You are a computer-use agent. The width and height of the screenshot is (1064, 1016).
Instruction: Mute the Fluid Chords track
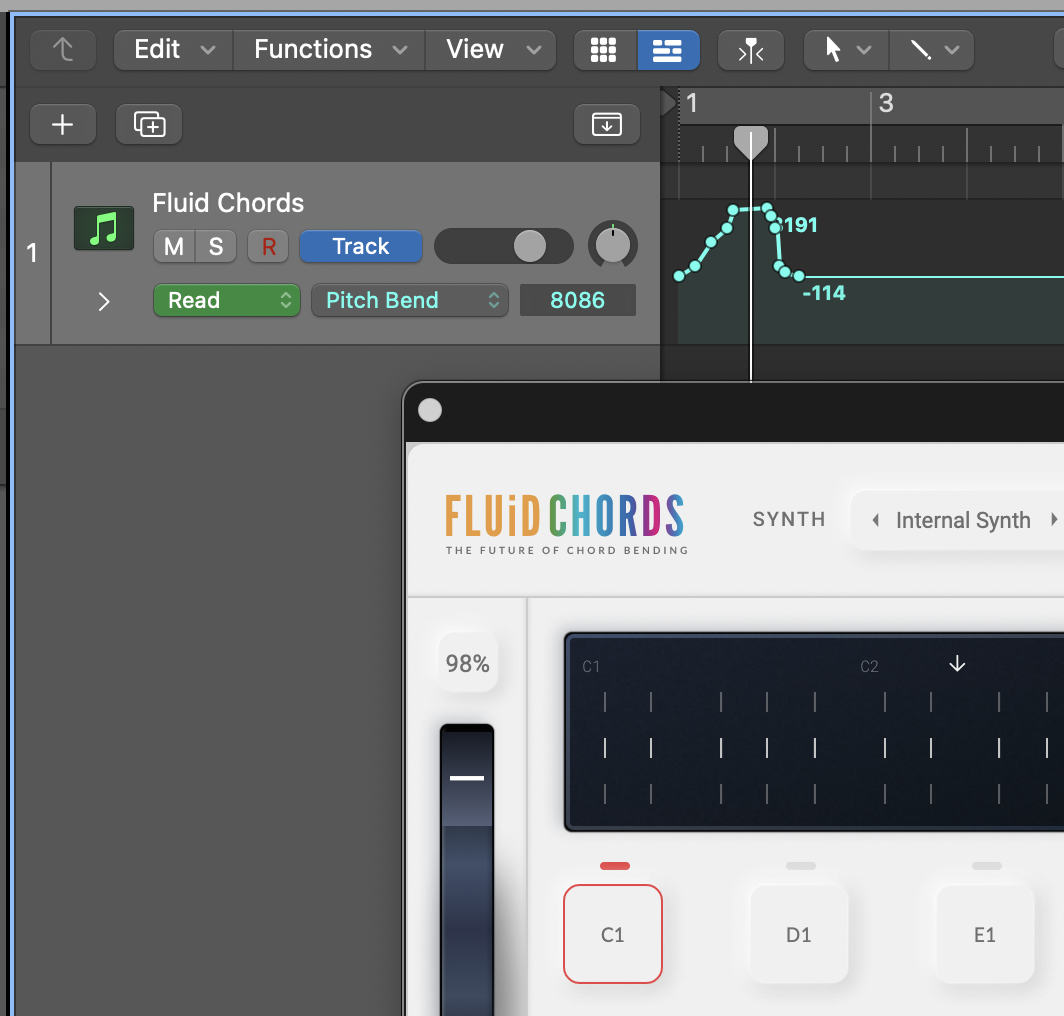tap(174, 246)
